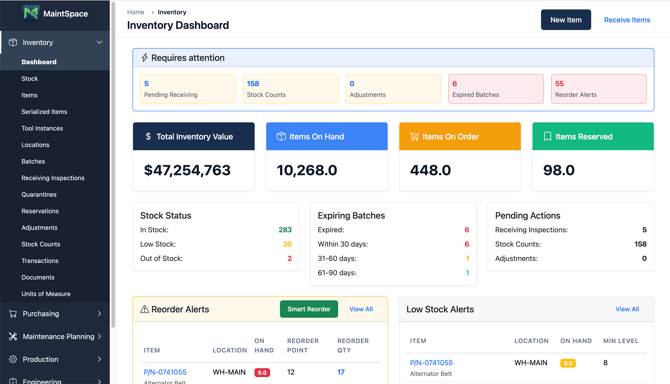Open P/N-0741055 in Reorder Alerts table

click(x=165, y=372)
